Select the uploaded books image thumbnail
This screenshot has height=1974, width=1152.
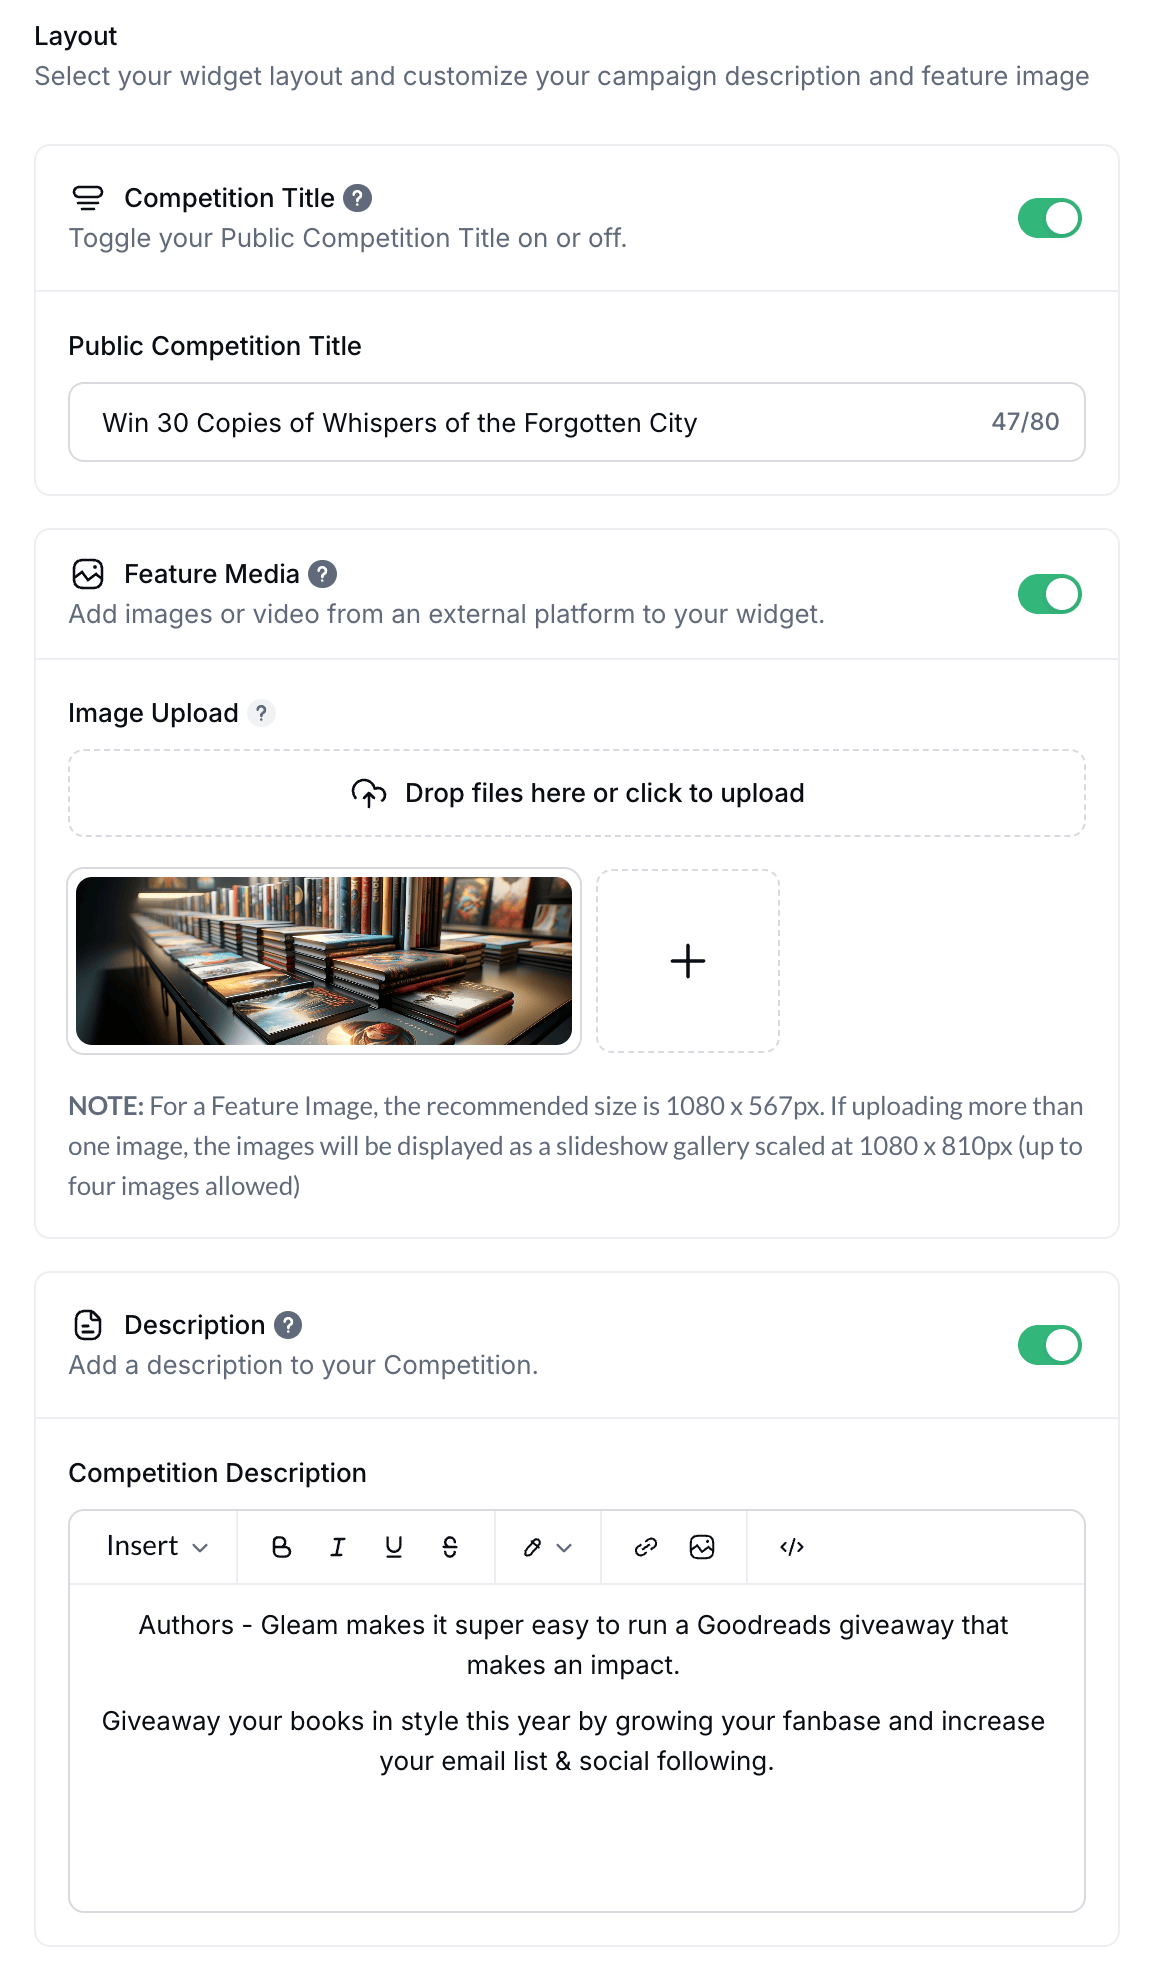[x=324, y=961]
